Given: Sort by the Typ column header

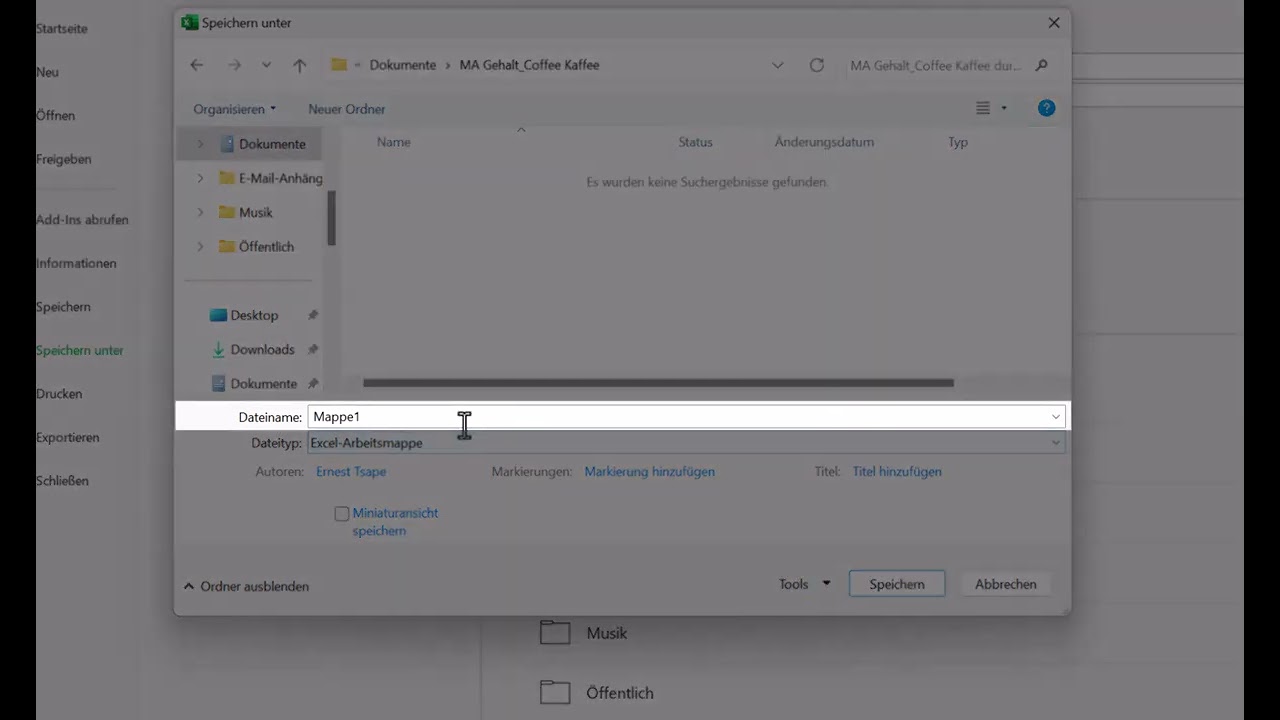Looking at the screenshot, I should (x=958, y=142).
